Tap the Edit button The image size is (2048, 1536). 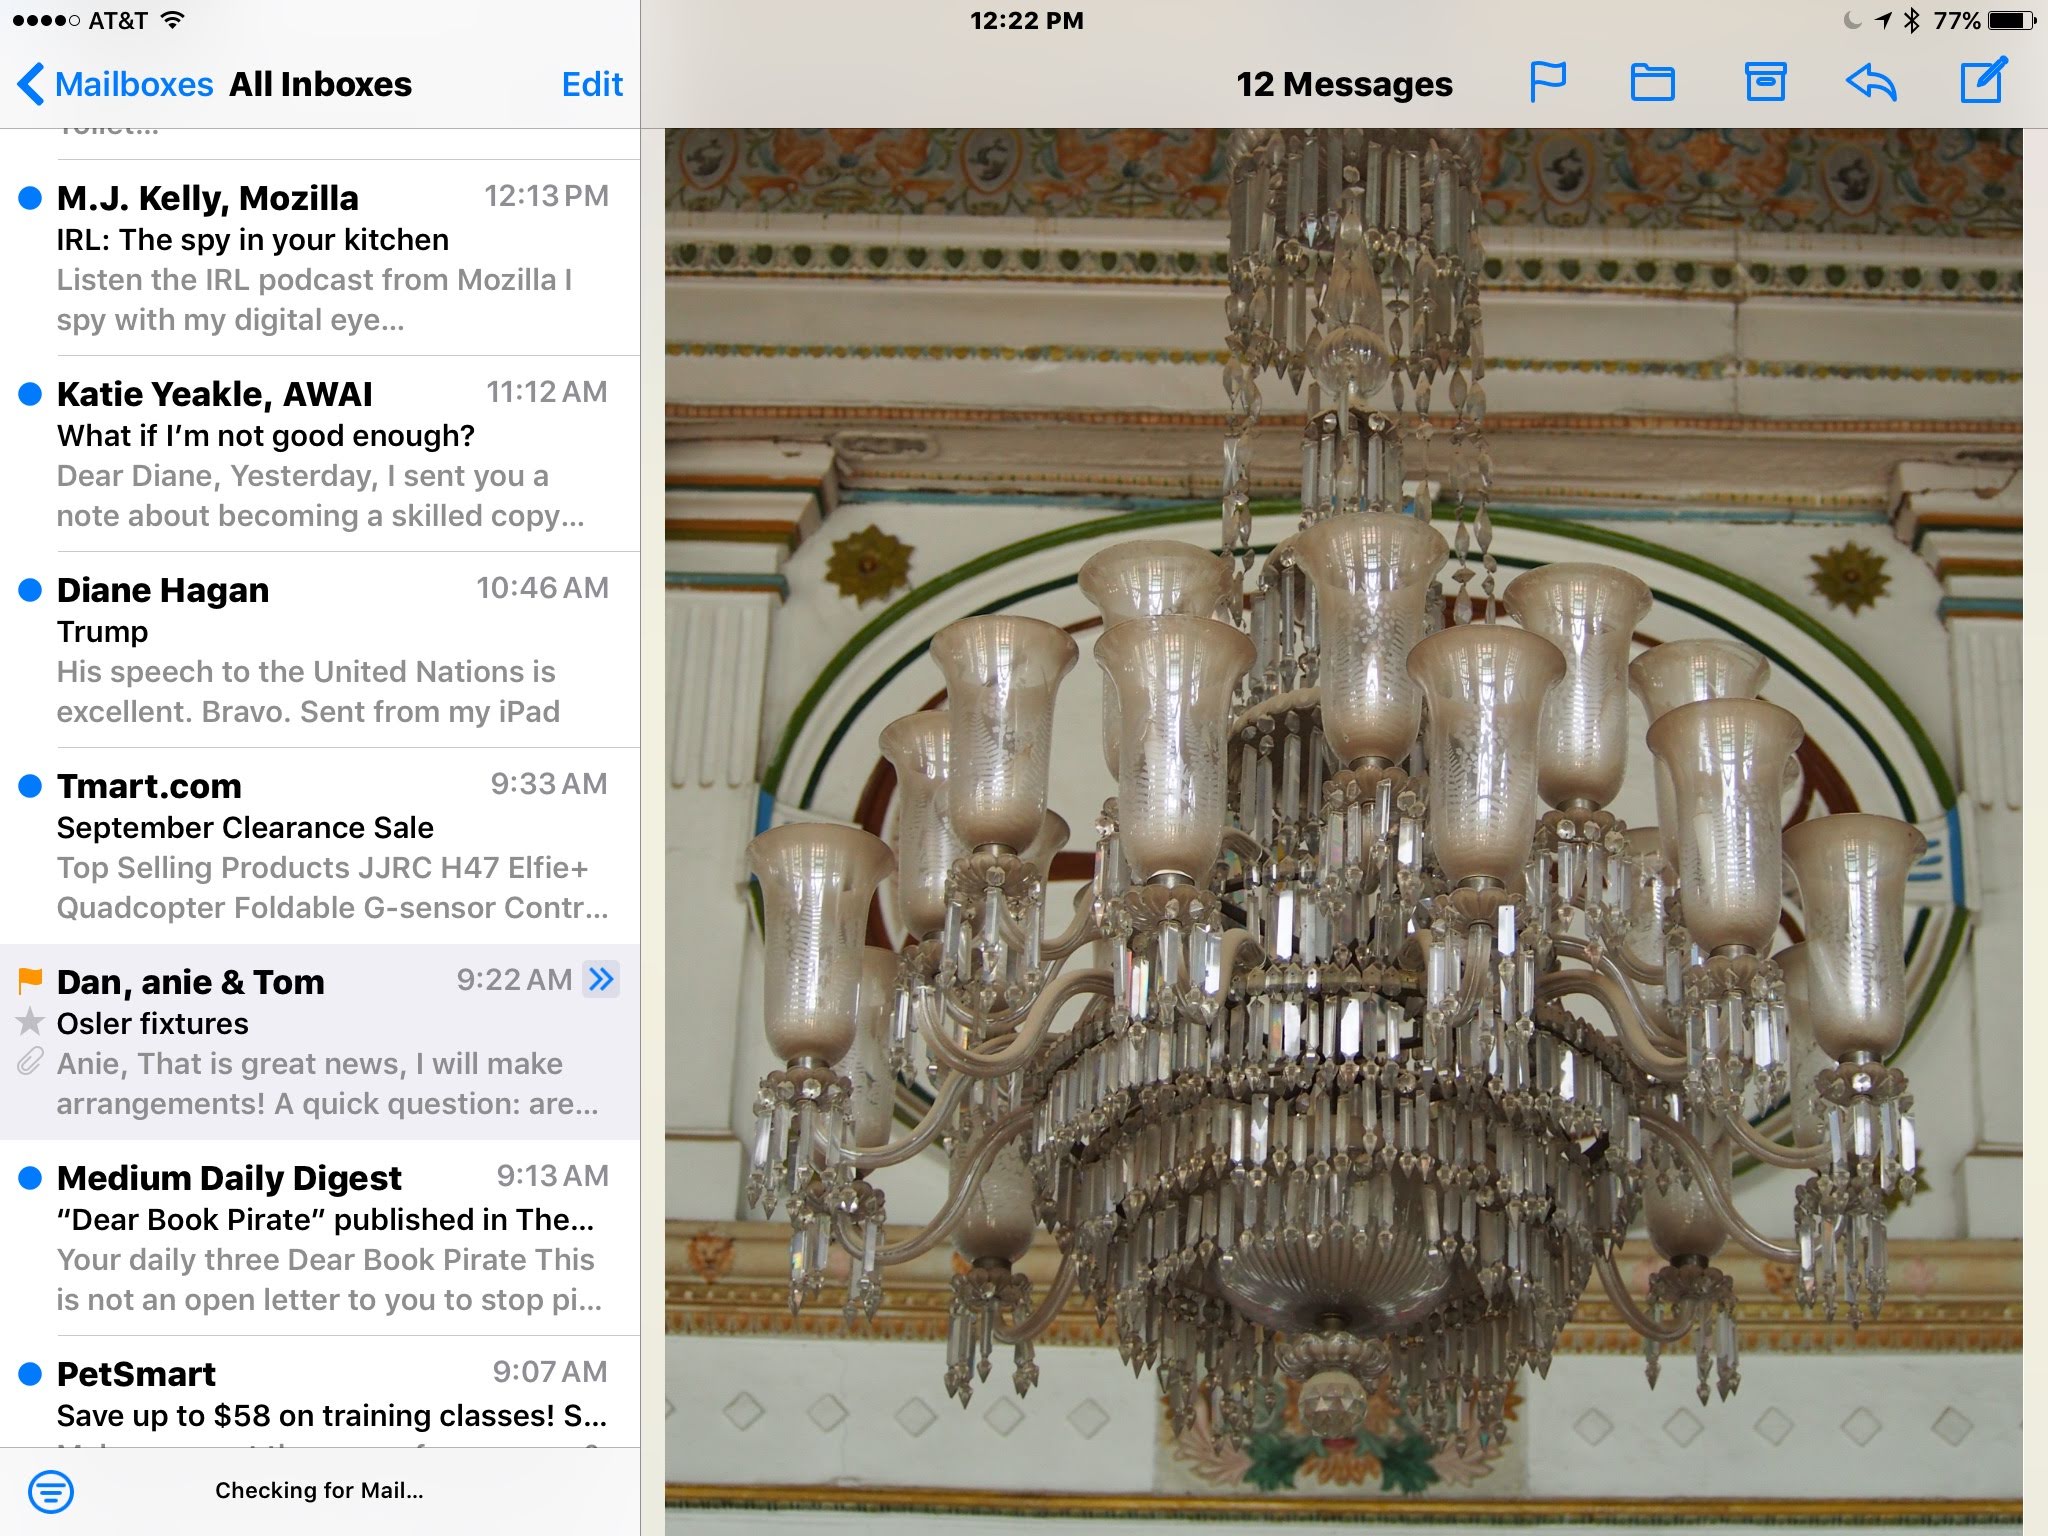click(x=592, y=84)
